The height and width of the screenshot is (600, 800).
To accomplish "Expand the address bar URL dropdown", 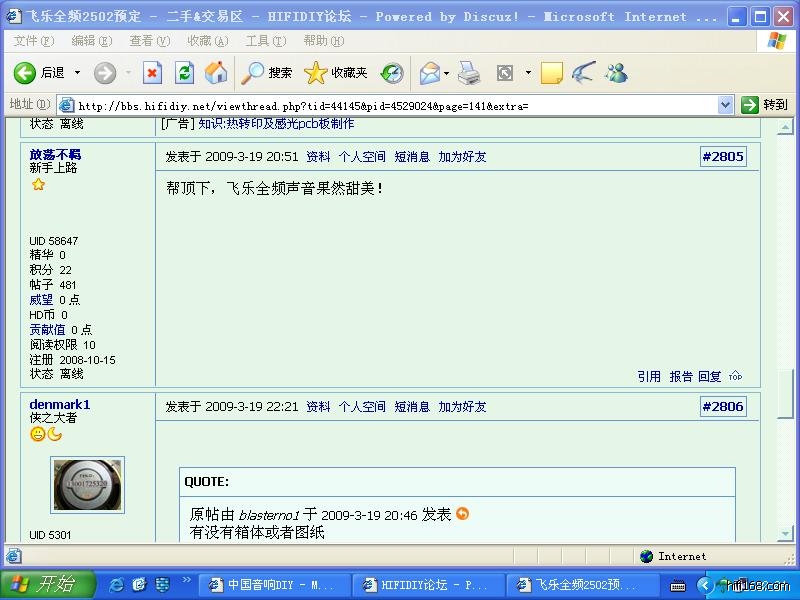I will (x=725, y=105).
